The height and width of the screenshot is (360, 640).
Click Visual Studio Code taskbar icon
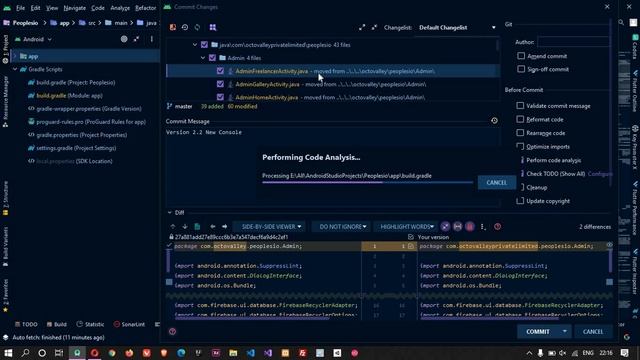(251, 353)
